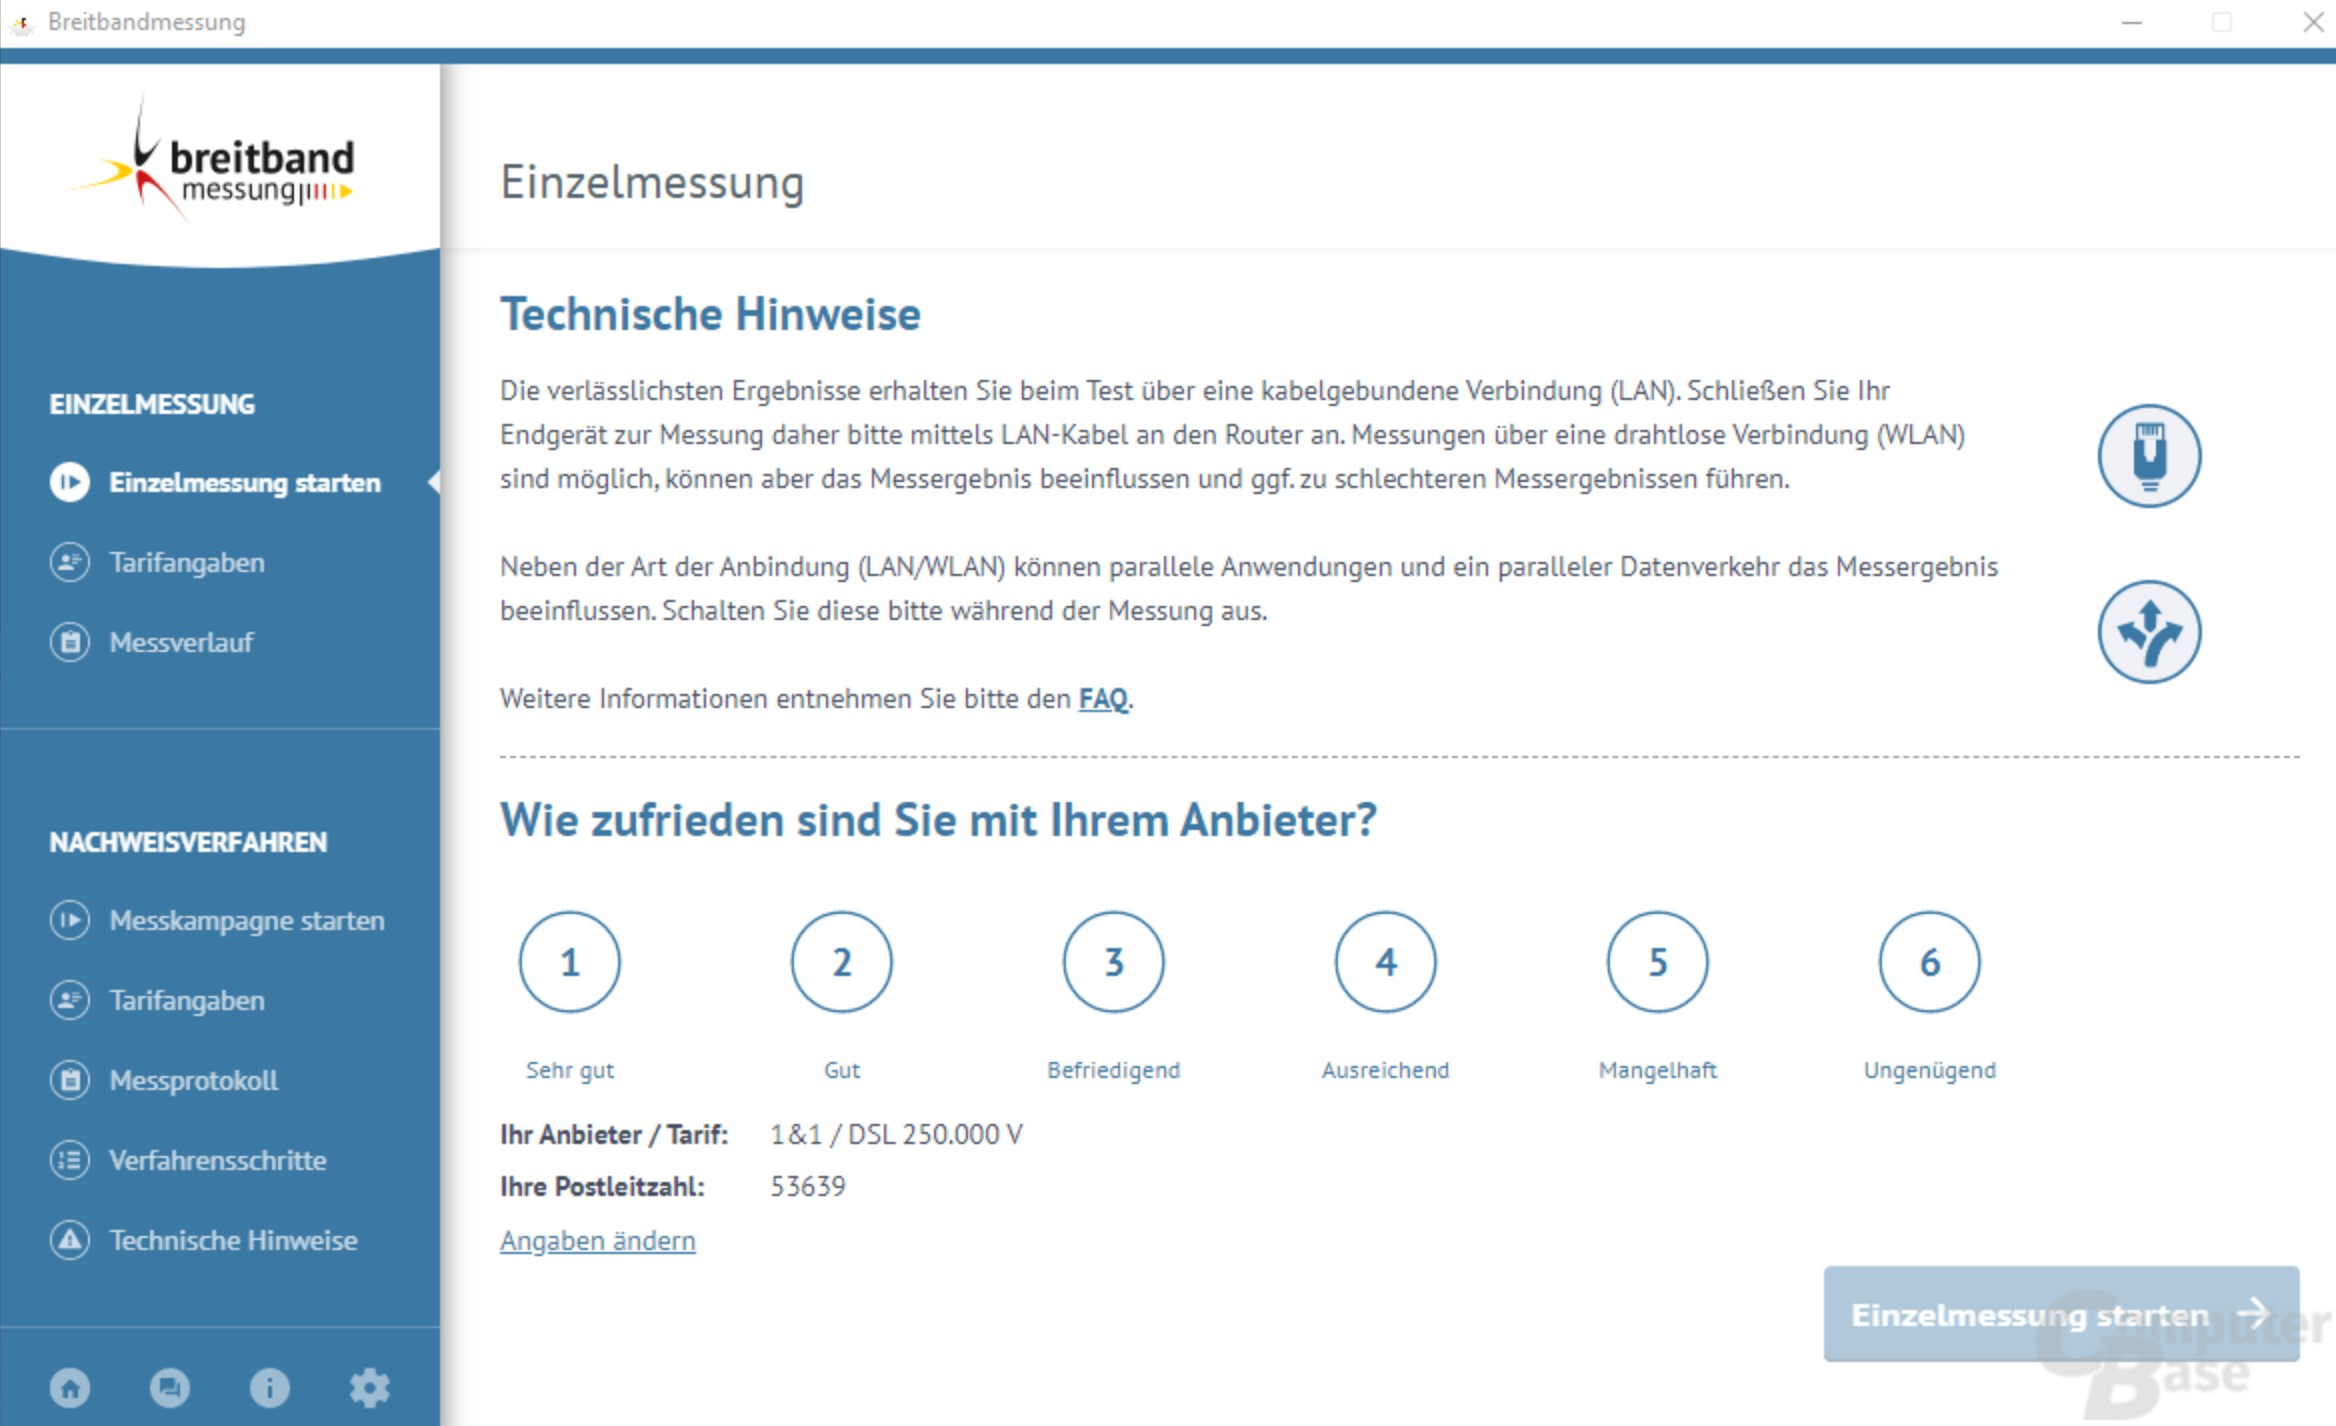Screen dimensions: 2336x1426
Task: Click the NACHWEISVERFAHREN section header
Action: 188,842
